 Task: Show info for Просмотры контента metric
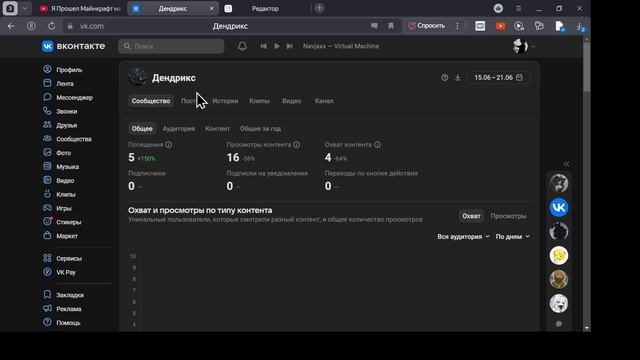point(297,144)
